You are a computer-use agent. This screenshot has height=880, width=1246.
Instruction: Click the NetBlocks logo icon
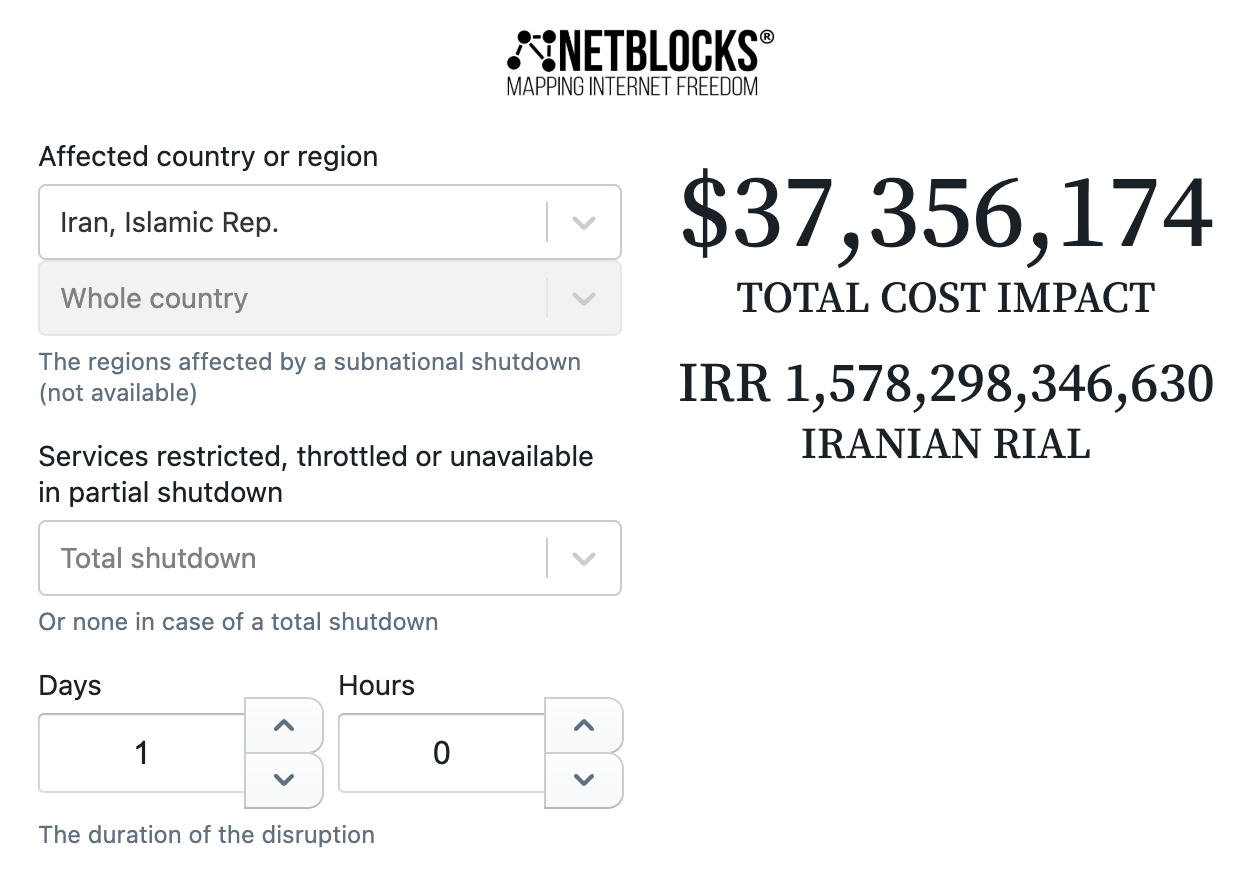coord(533,51)
